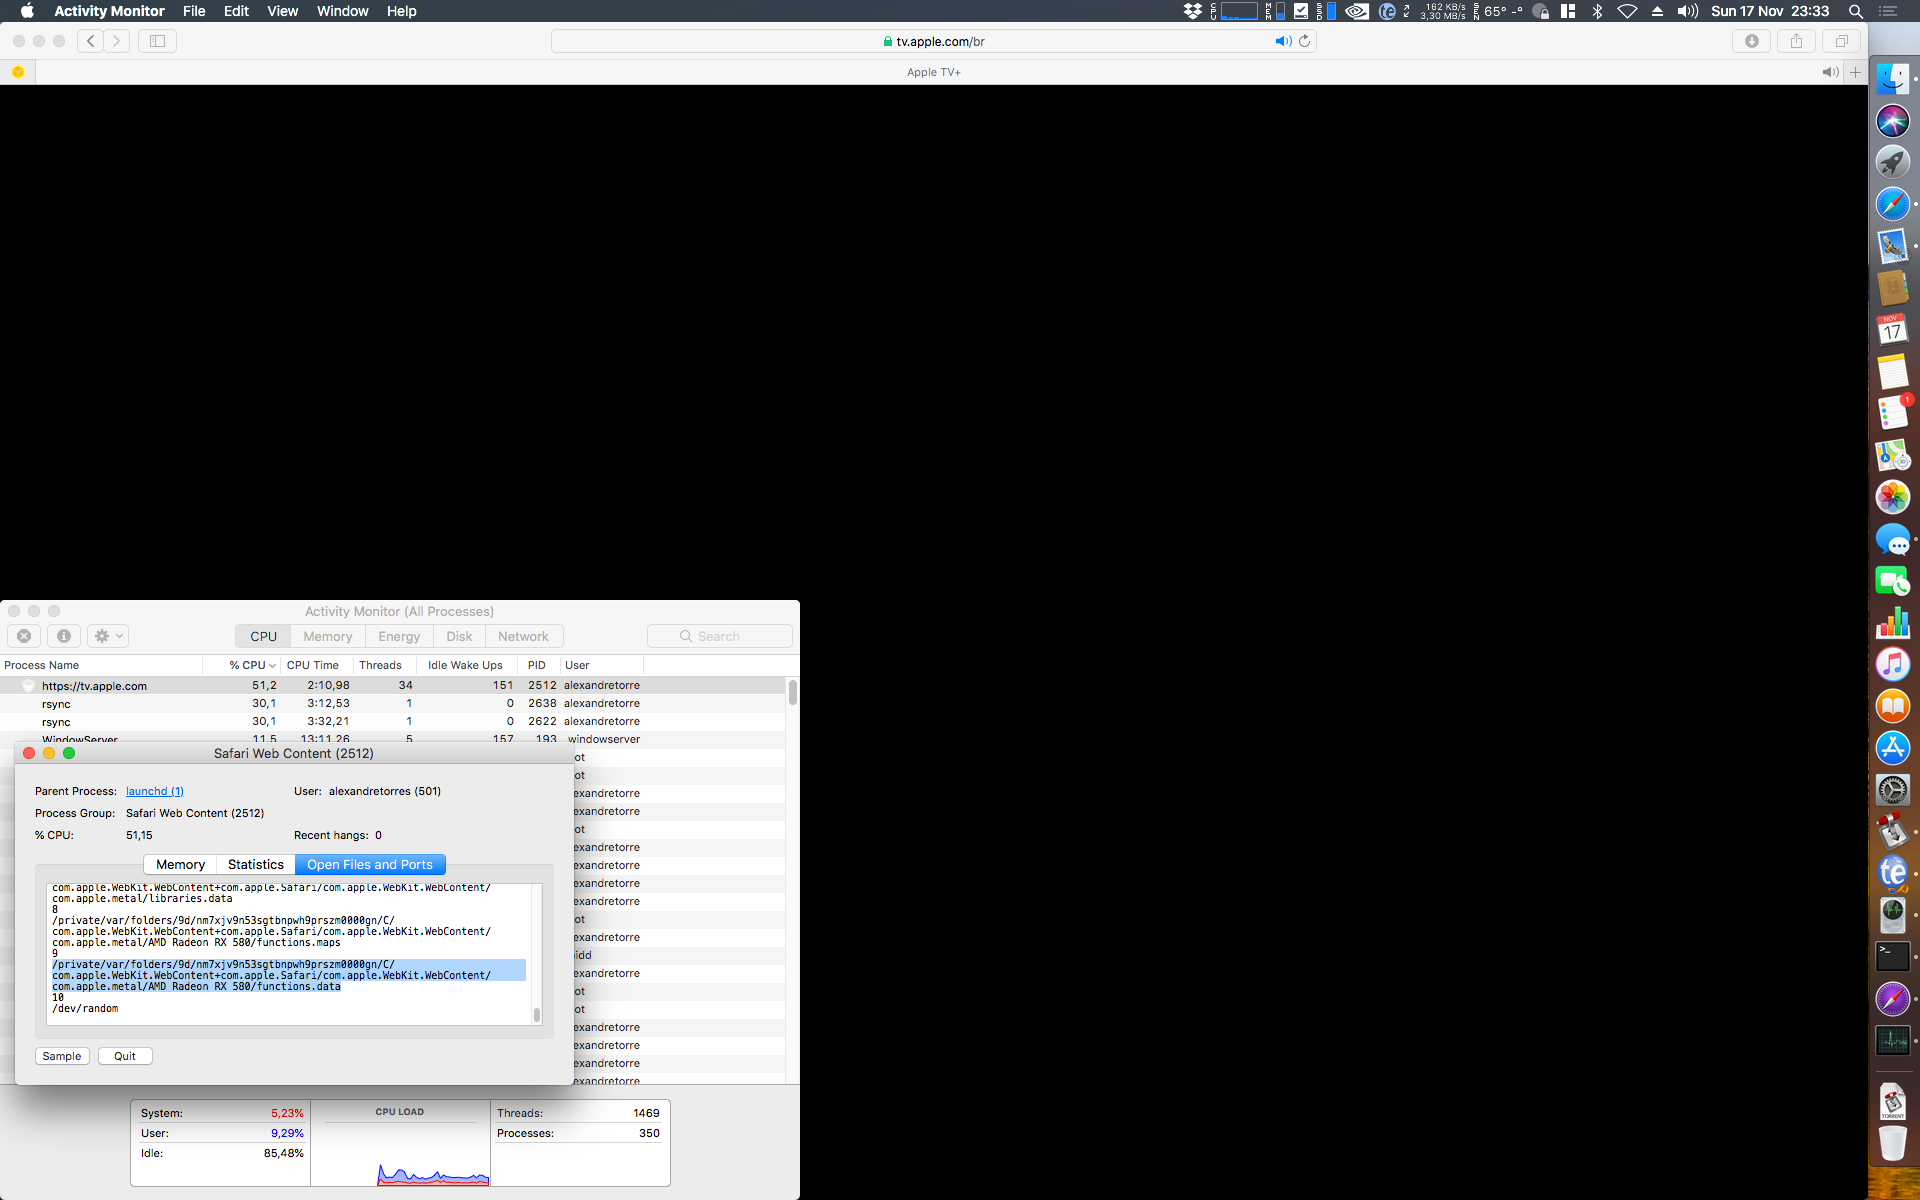Open Maps app in Dock
This screenshot has width=1920, height=1200.
[1892, 455]
